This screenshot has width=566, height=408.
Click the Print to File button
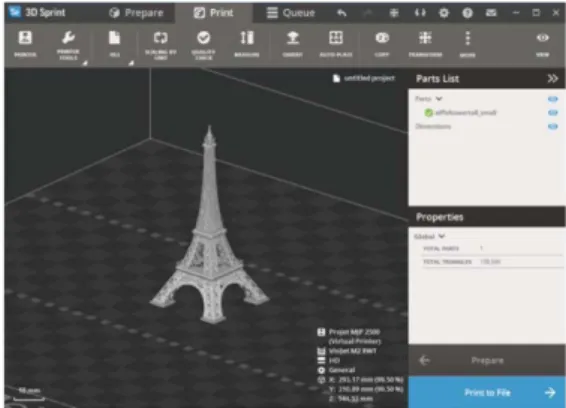click(487, 392)
